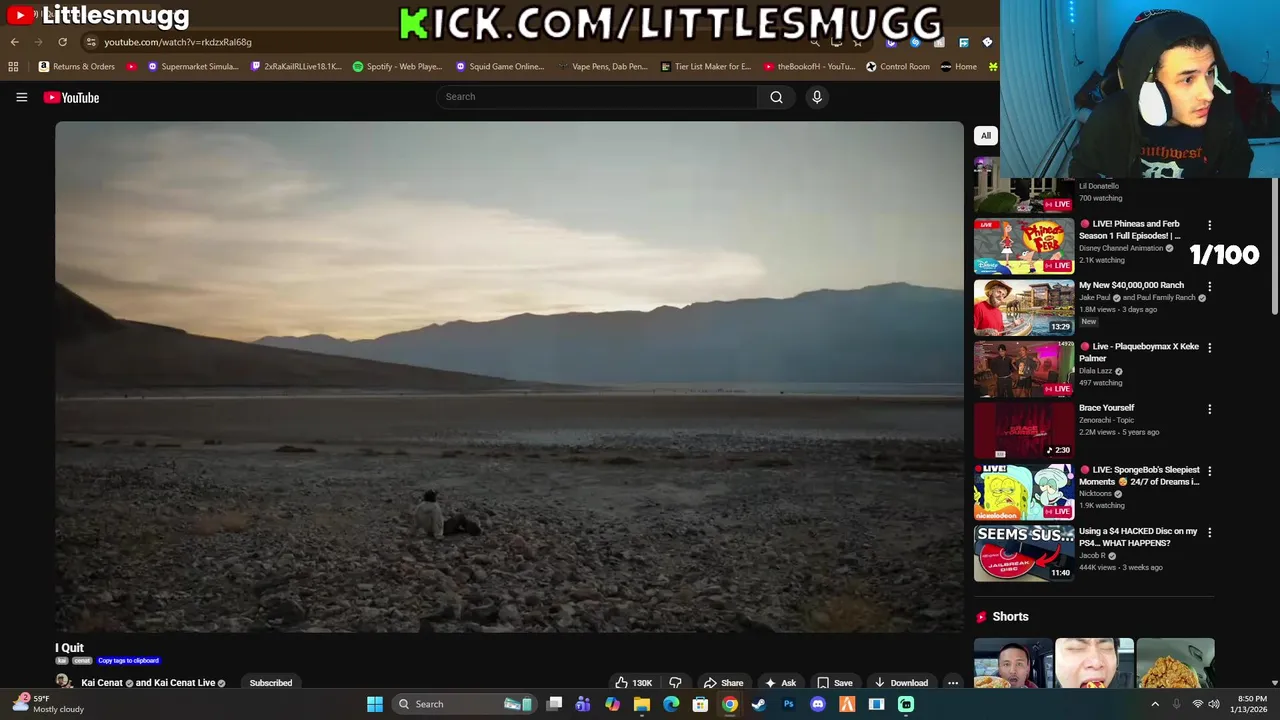Screen dimensions: 1280x720
Task: Download the video
Action: [x=901, y=683]
